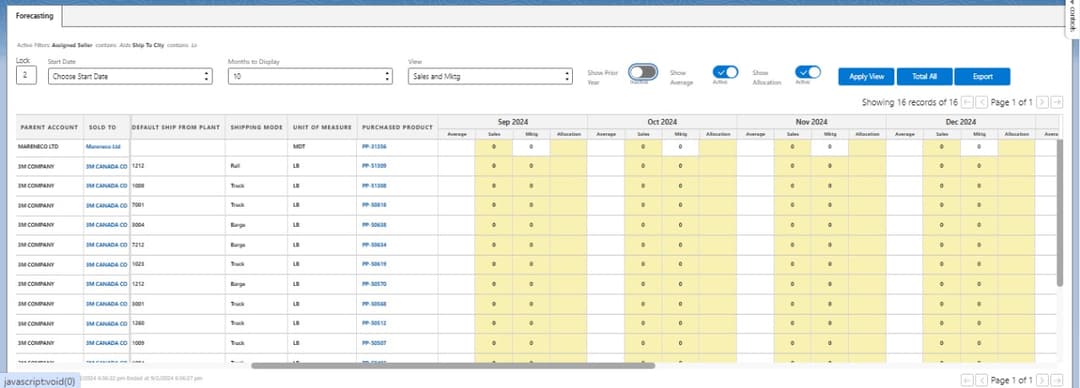This screenshot has height=388, width=1080.
Task: Click the Shipping Mode column header
Action: [x=256, y=127]
